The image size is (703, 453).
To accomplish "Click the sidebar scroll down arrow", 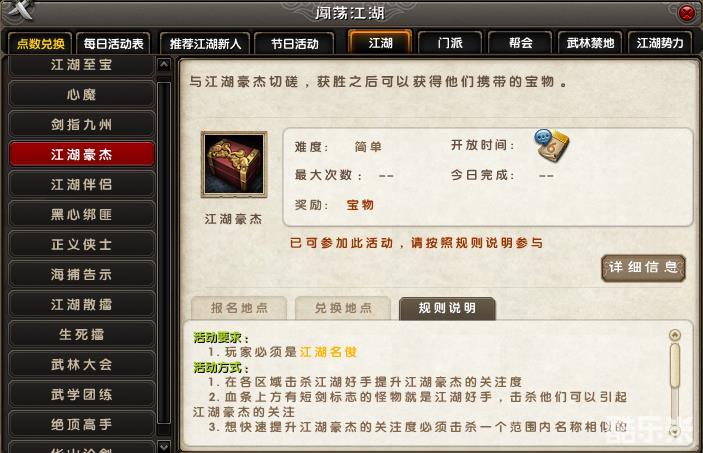I will [164, 446].
